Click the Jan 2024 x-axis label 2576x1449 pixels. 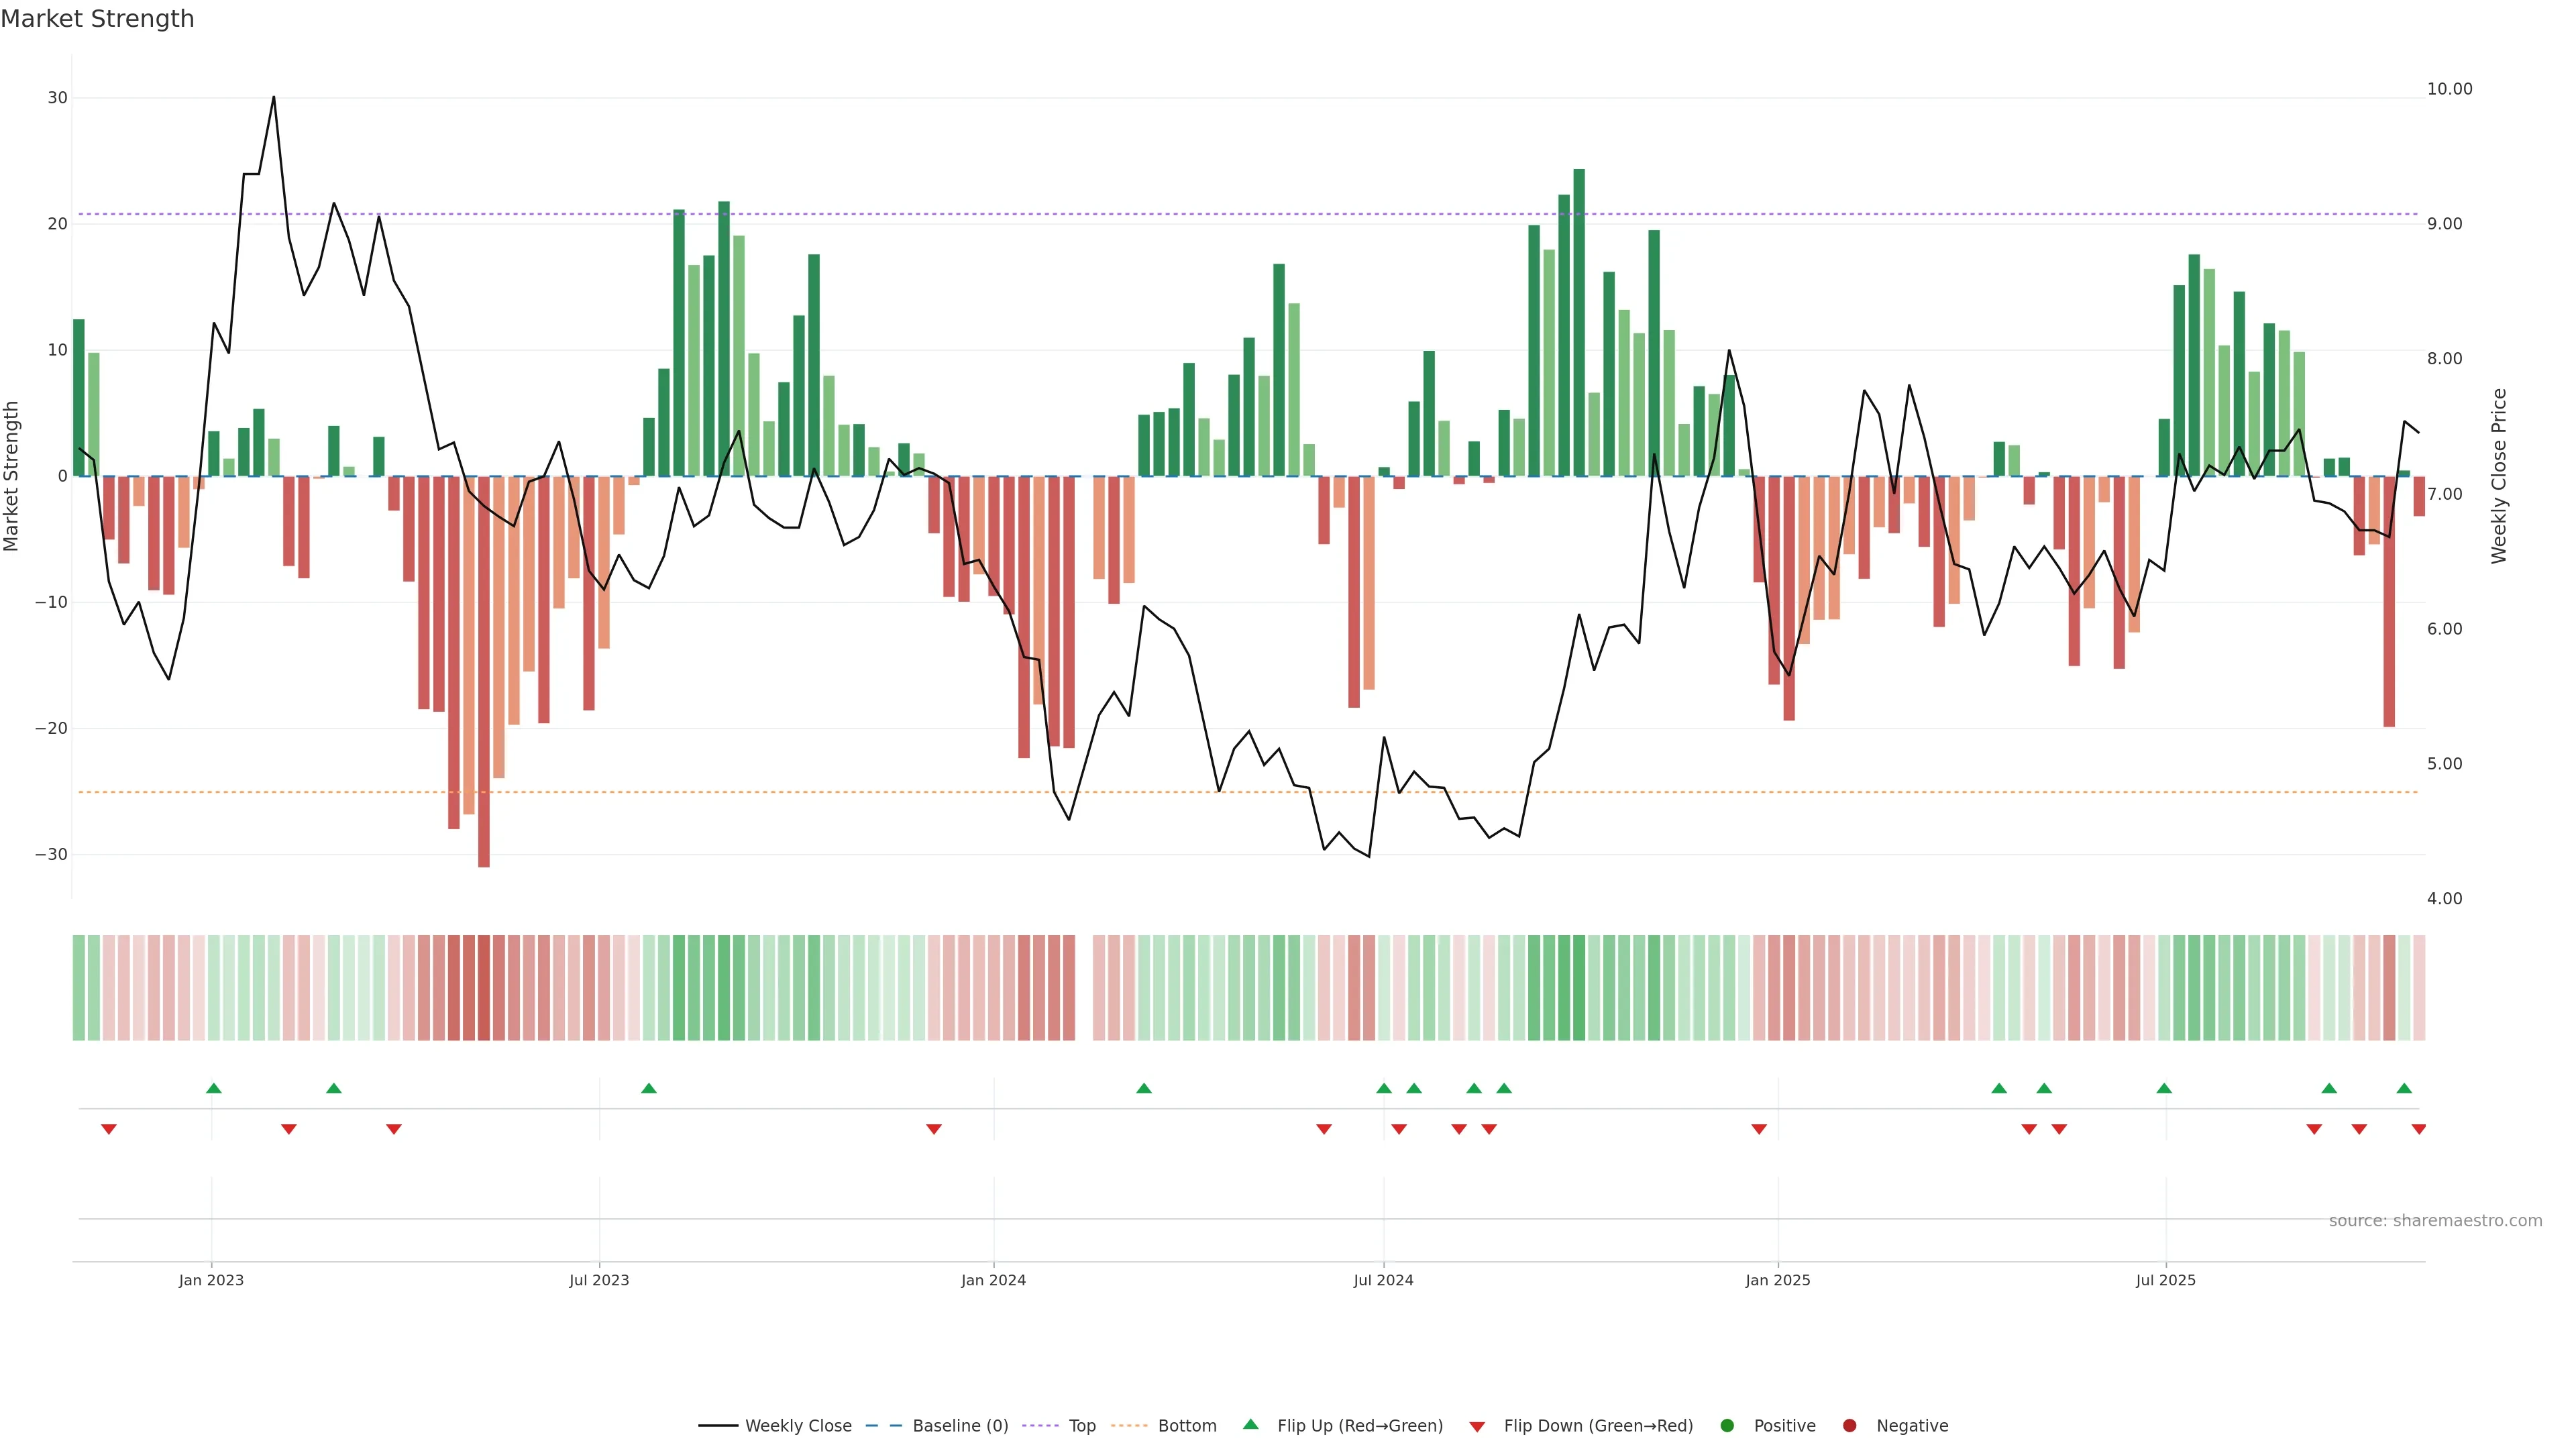[993, 1280]
